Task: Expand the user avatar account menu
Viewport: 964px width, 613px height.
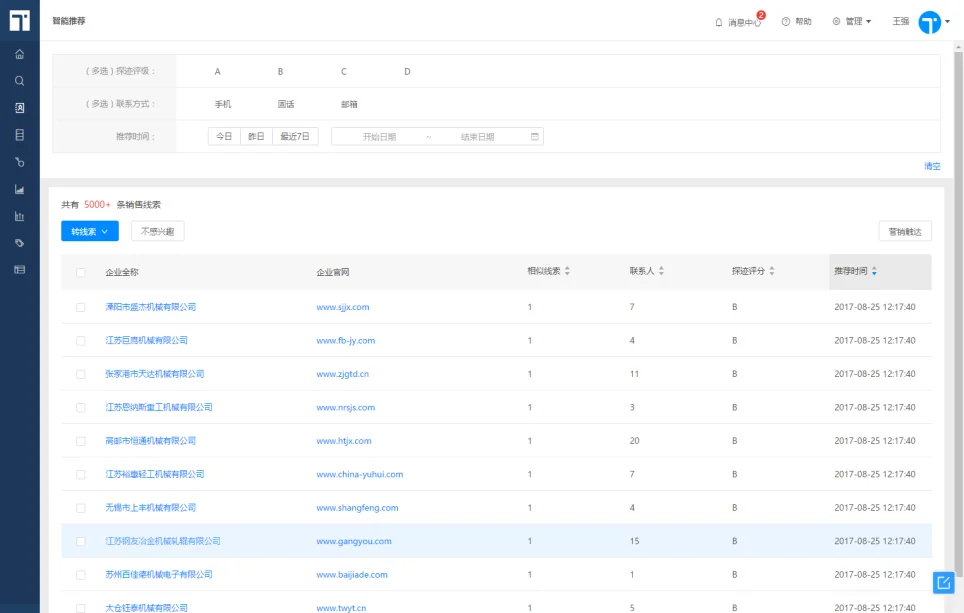Action: (934, 22)
